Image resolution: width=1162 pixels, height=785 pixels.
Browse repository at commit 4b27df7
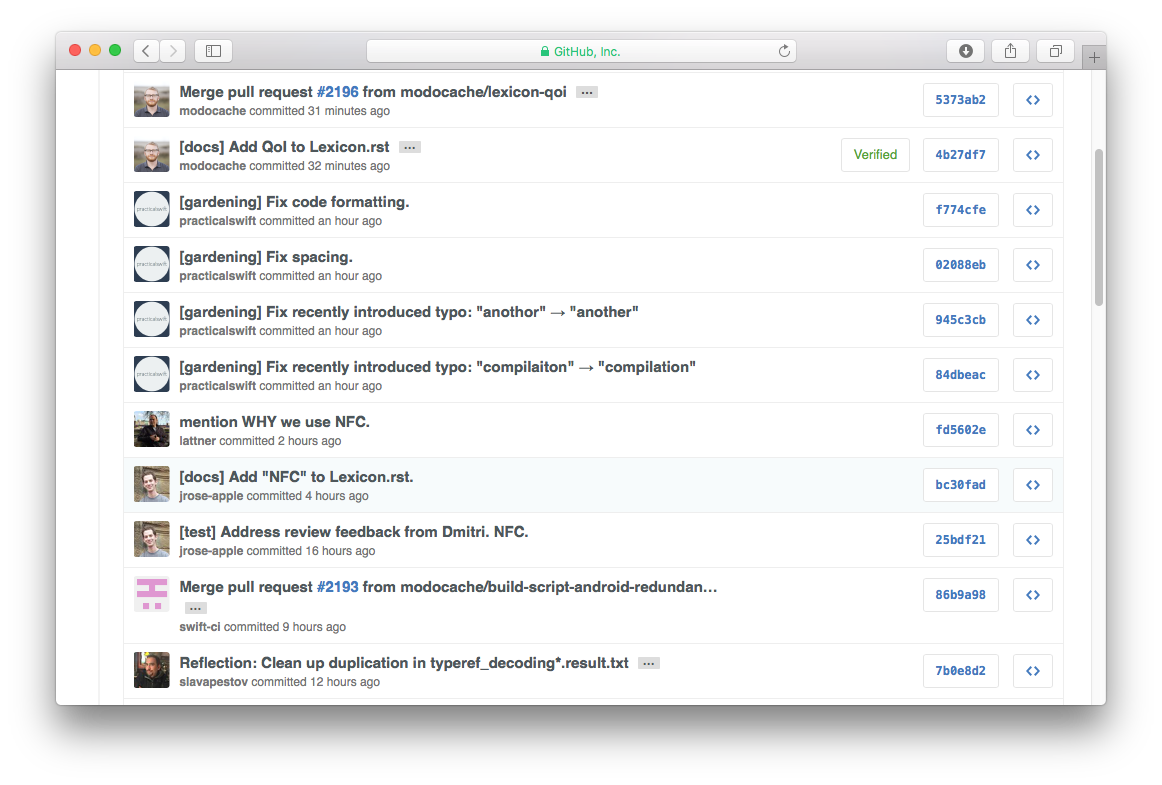pyautogui.click(x=1033, y=155)
